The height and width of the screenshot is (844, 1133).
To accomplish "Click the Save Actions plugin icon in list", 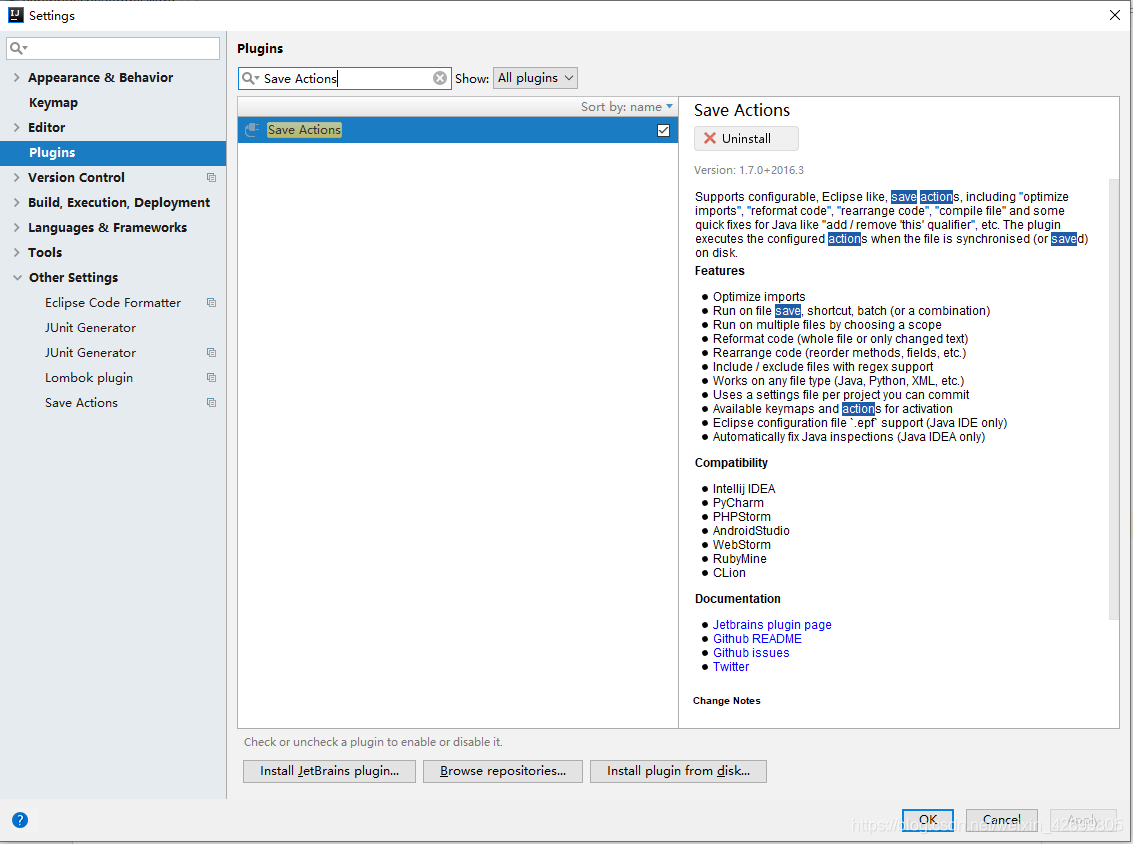I will coord(251,130).
